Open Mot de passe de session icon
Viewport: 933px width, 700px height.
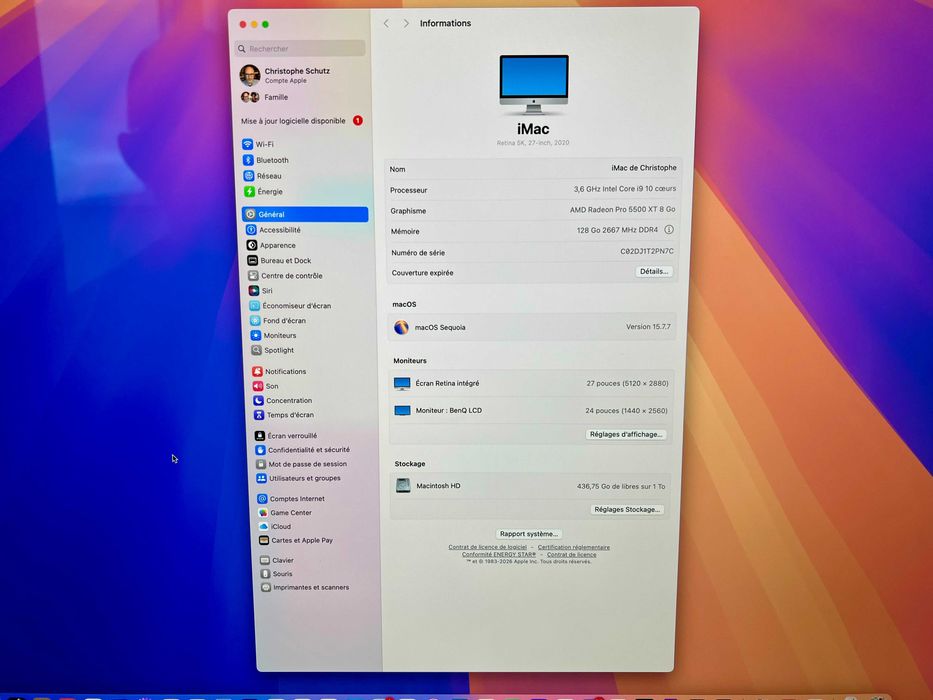(x=261, y=464)
